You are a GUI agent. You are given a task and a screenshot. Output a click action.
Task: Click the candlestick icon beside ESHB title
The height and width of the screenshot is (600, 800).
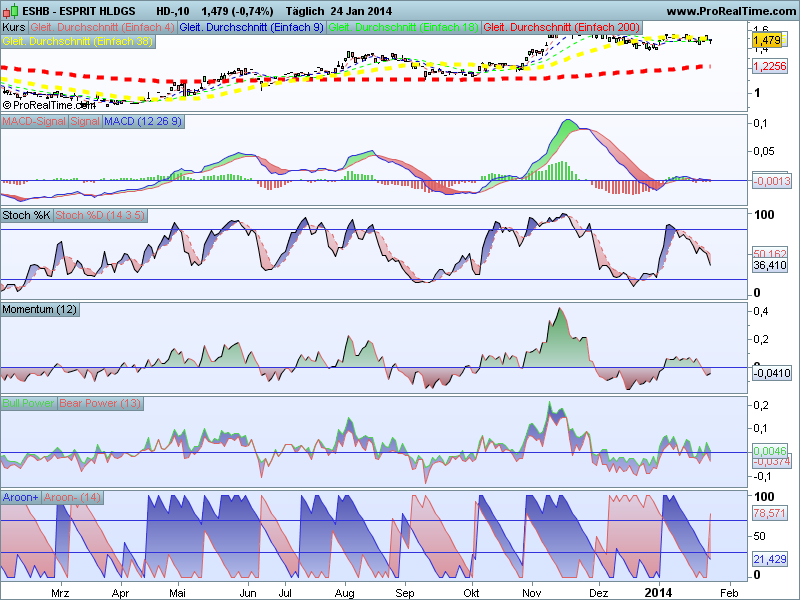click(x=11, y=11)
